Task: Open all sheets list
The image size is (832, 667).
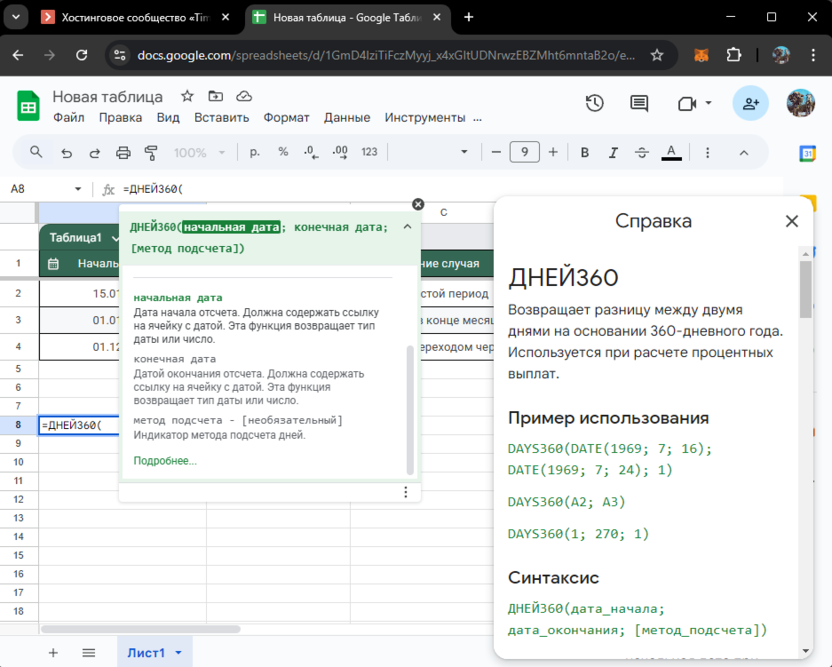Action: pos(89,653)
